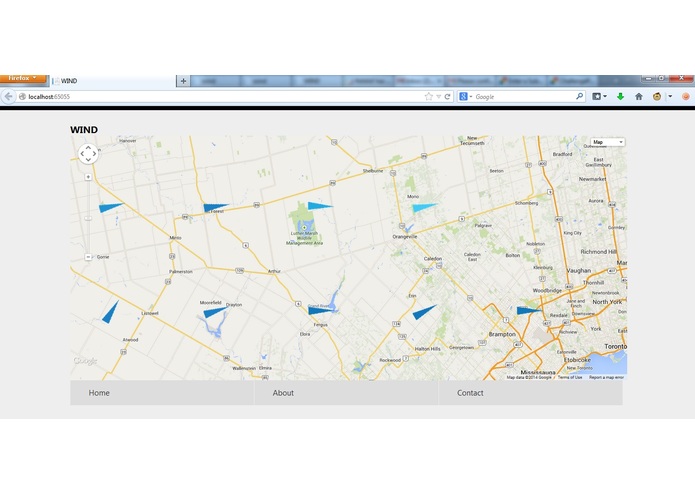
Task: Pan the map right with the pan control
Action: coord(94,154)
